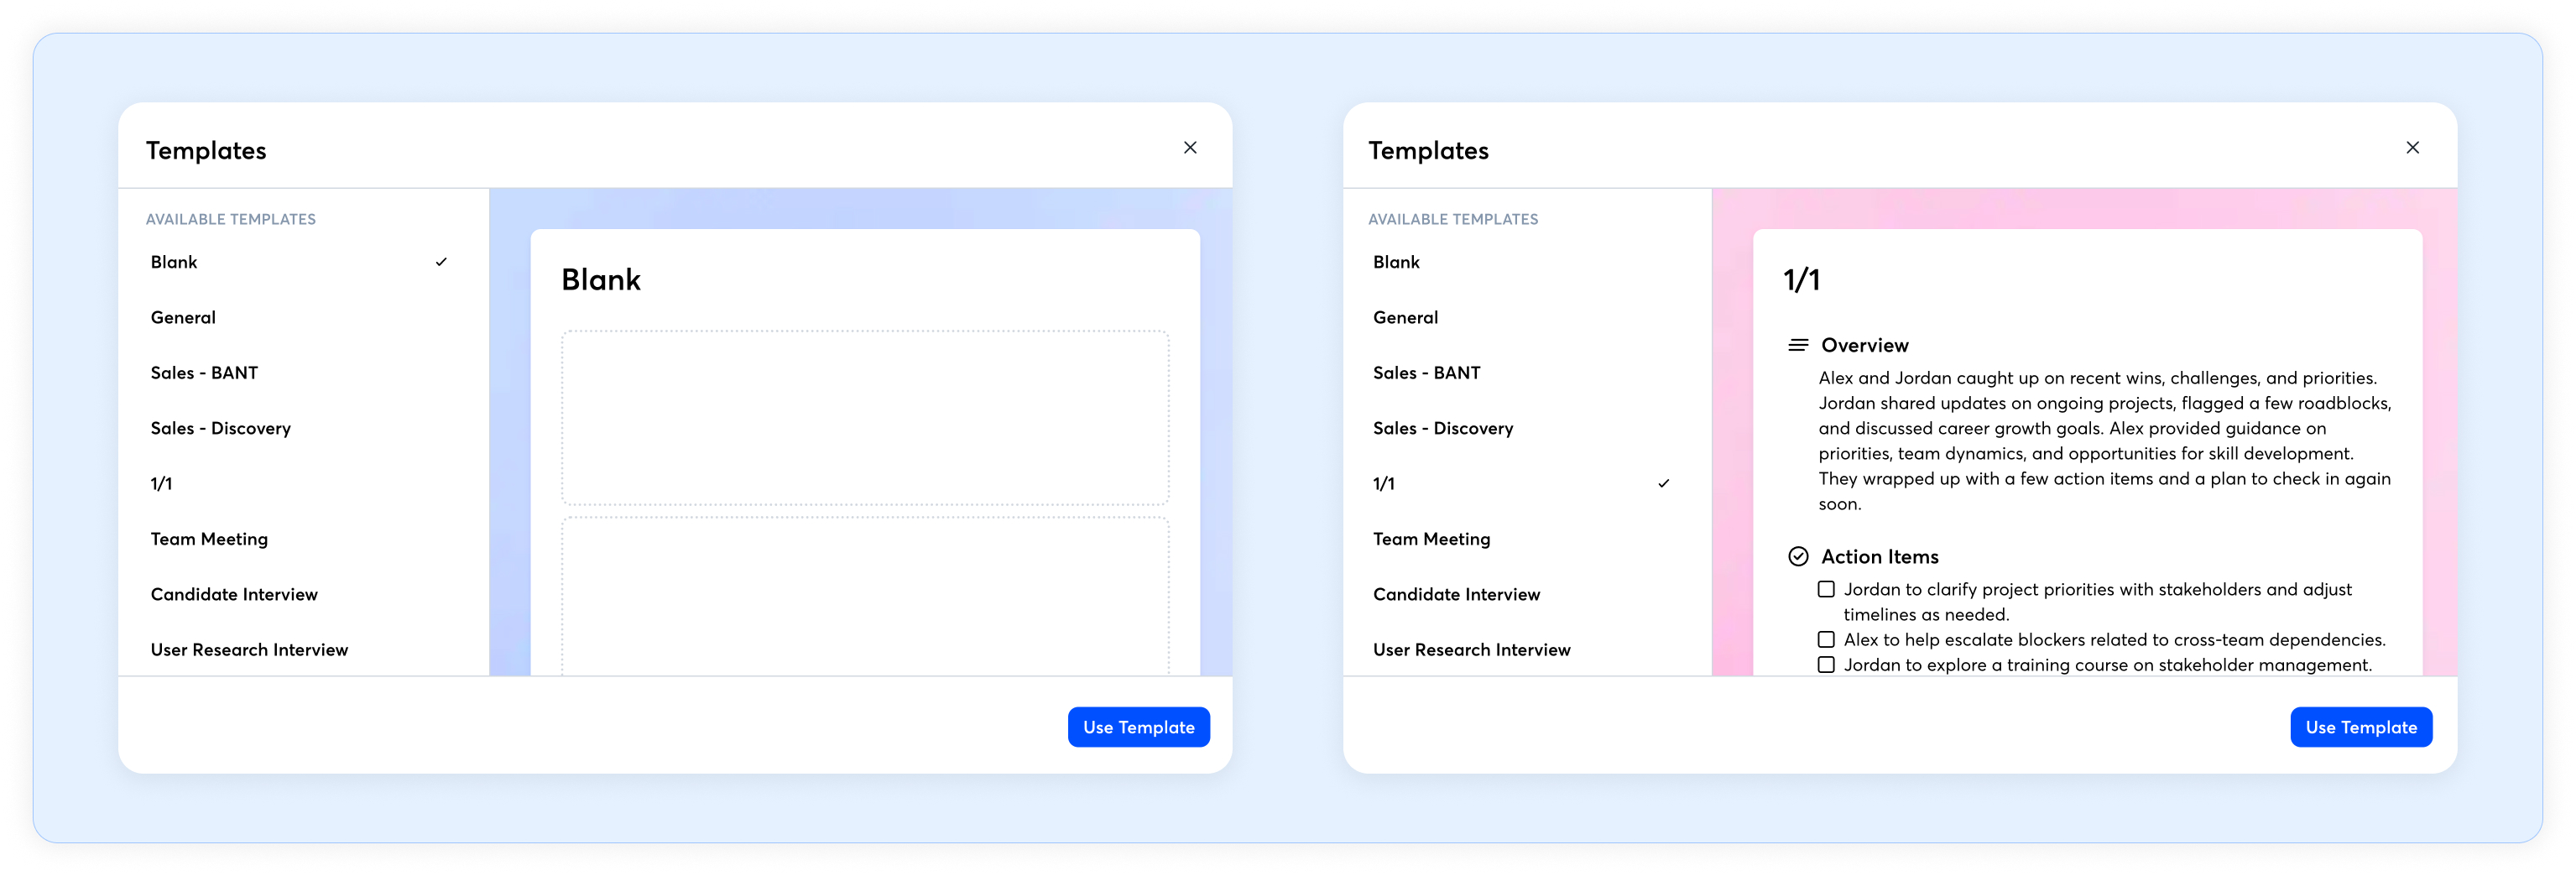The height and width of the screenshot is (876, 2576).
Task: Click the Action Items circled-check icon
Action: pos(1797,557)
